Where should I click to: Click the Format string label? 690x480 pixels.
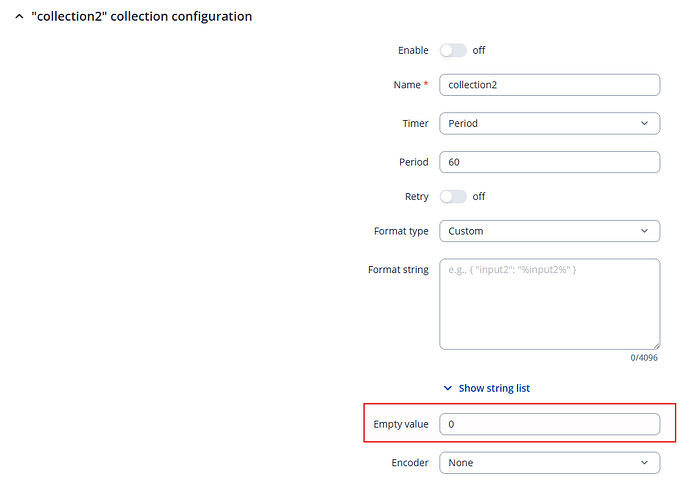(x=398, y=270)
